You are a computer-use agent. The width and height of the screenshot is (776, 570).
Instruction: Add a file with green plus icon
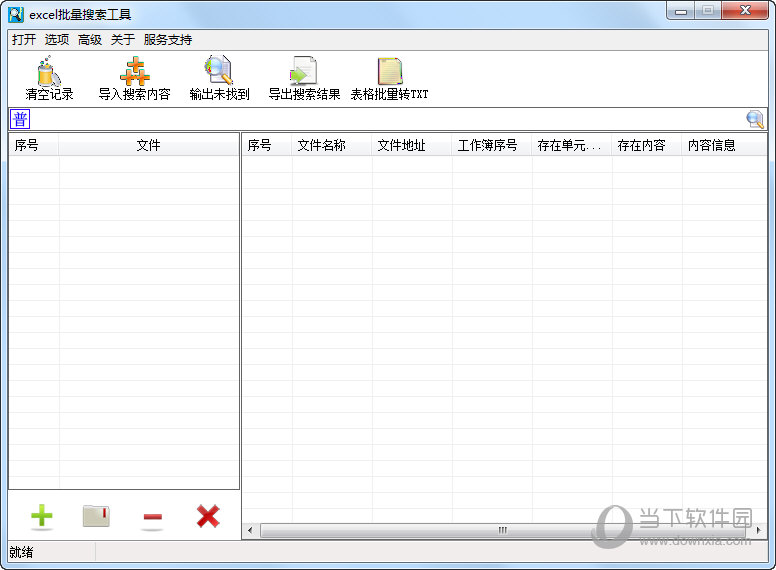point(42,516)
